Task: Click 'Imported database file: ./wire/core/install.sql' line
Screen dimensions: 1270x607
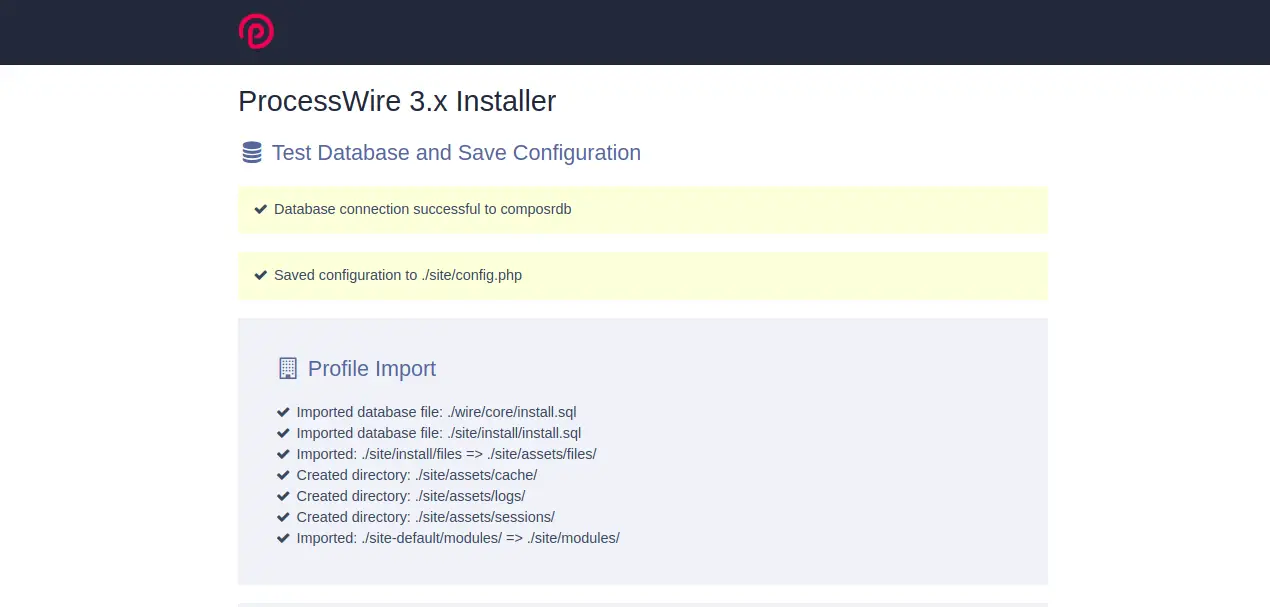Action: 437,412
